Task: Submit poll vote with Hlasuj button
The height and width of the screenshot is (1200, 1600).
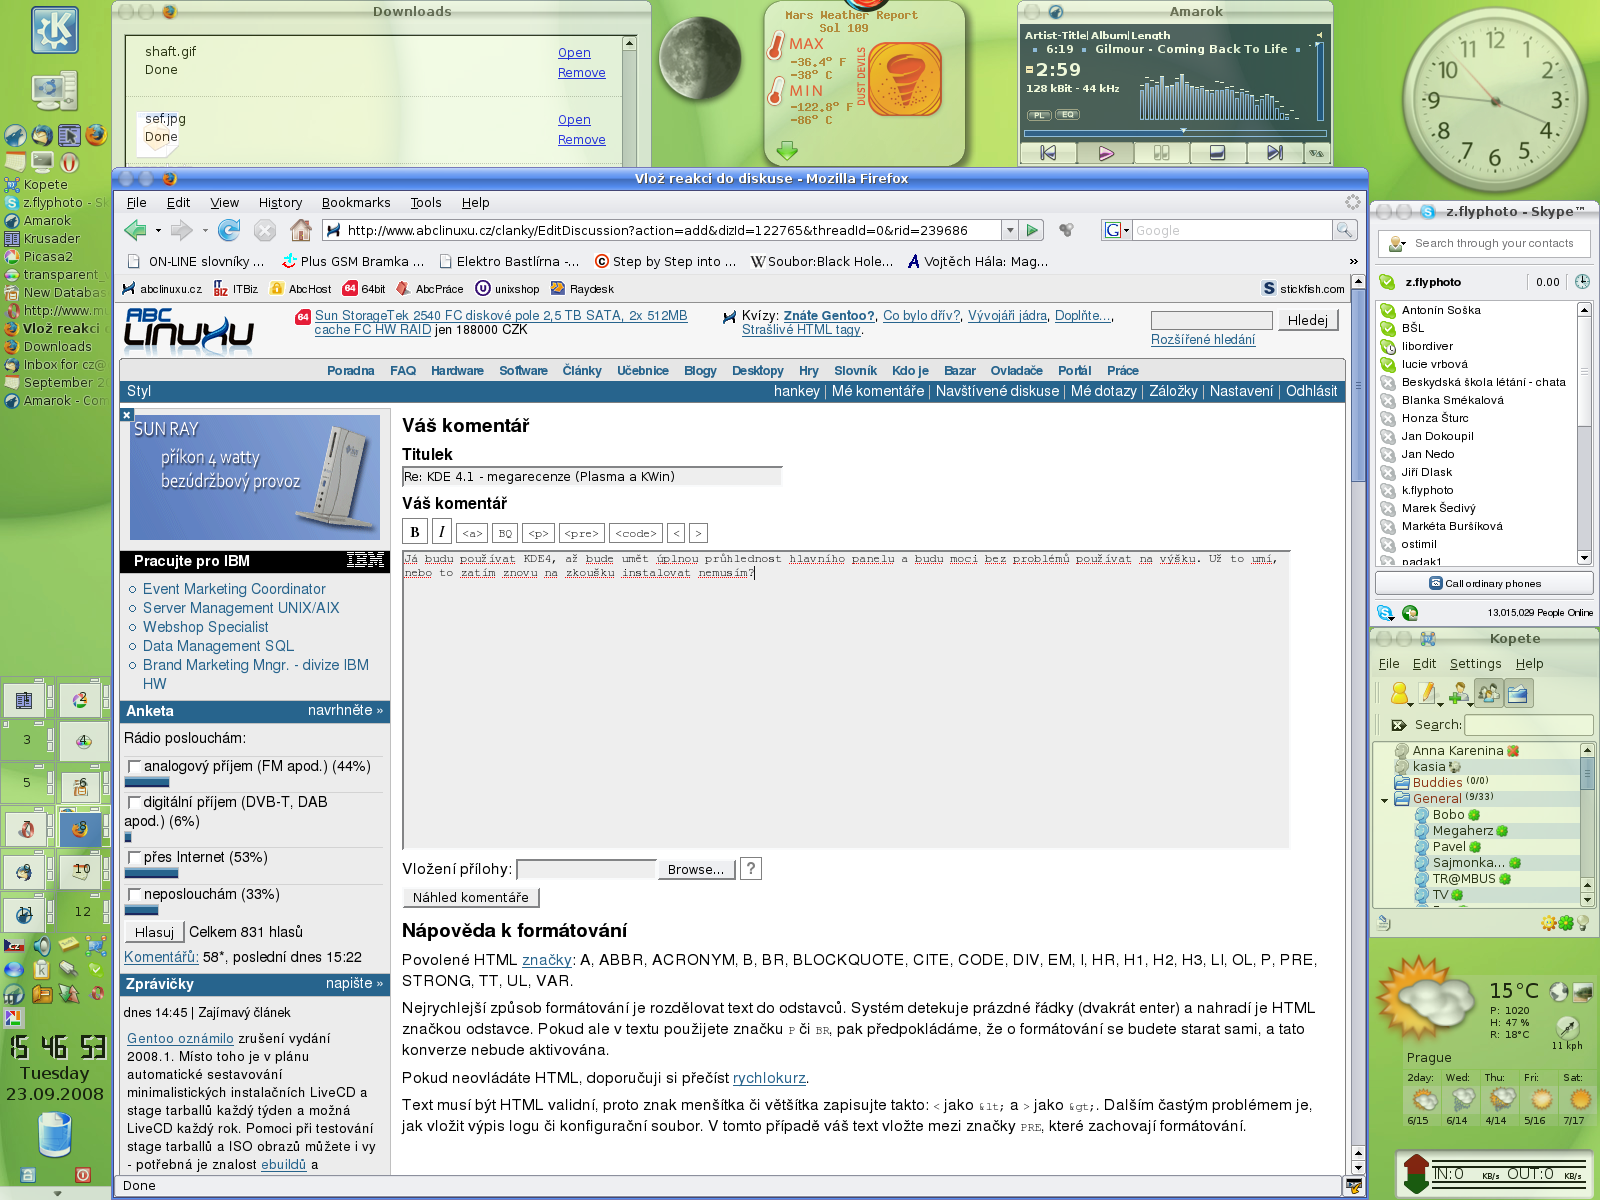Action: click(x=155, y=932)
